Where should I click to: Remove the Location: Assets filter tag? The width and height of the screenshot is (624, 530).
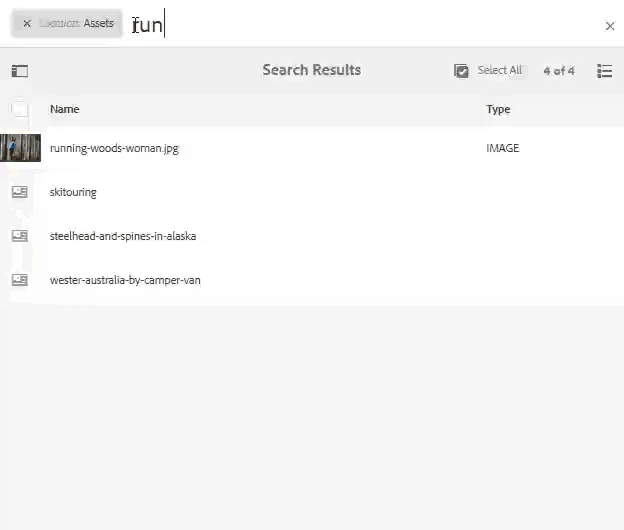pos(27,23)
